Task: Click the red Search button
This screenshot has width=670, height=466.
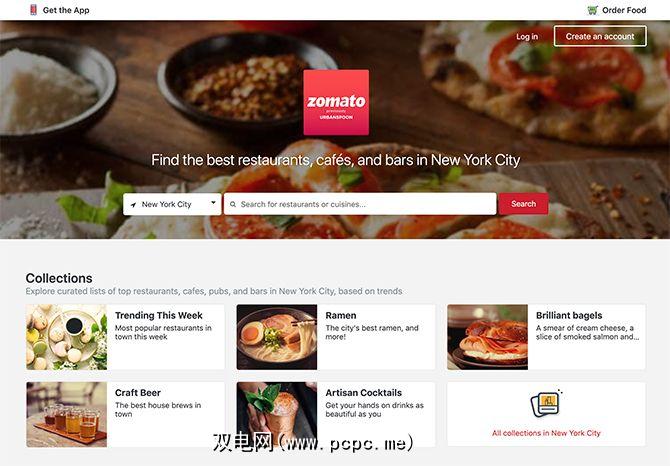Action: 523,204
